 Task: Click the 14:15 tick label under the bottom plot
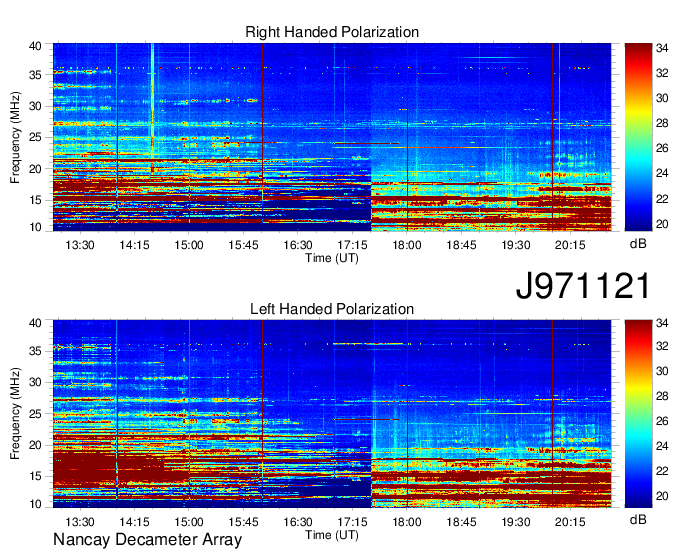(x=134, y=522)
